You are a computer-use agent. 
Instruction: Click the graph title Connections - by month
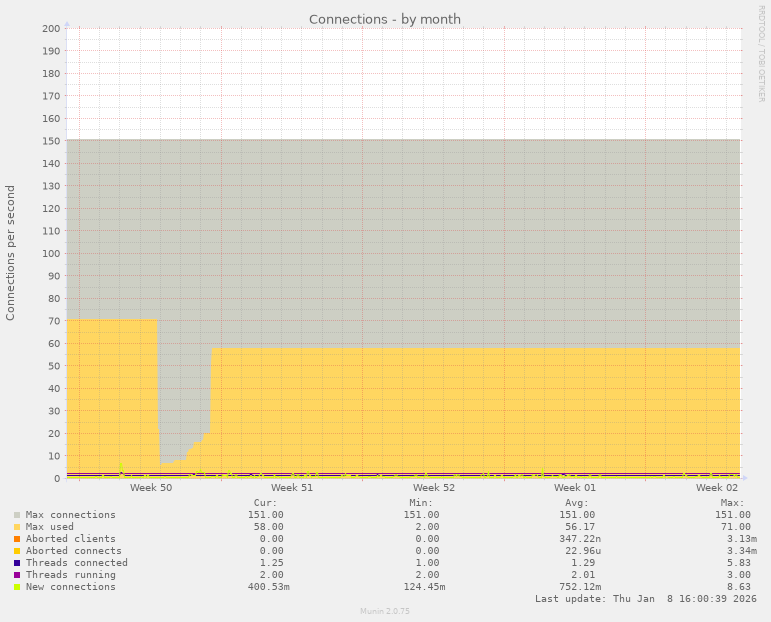pyautogui.click(x=385, y=19)
